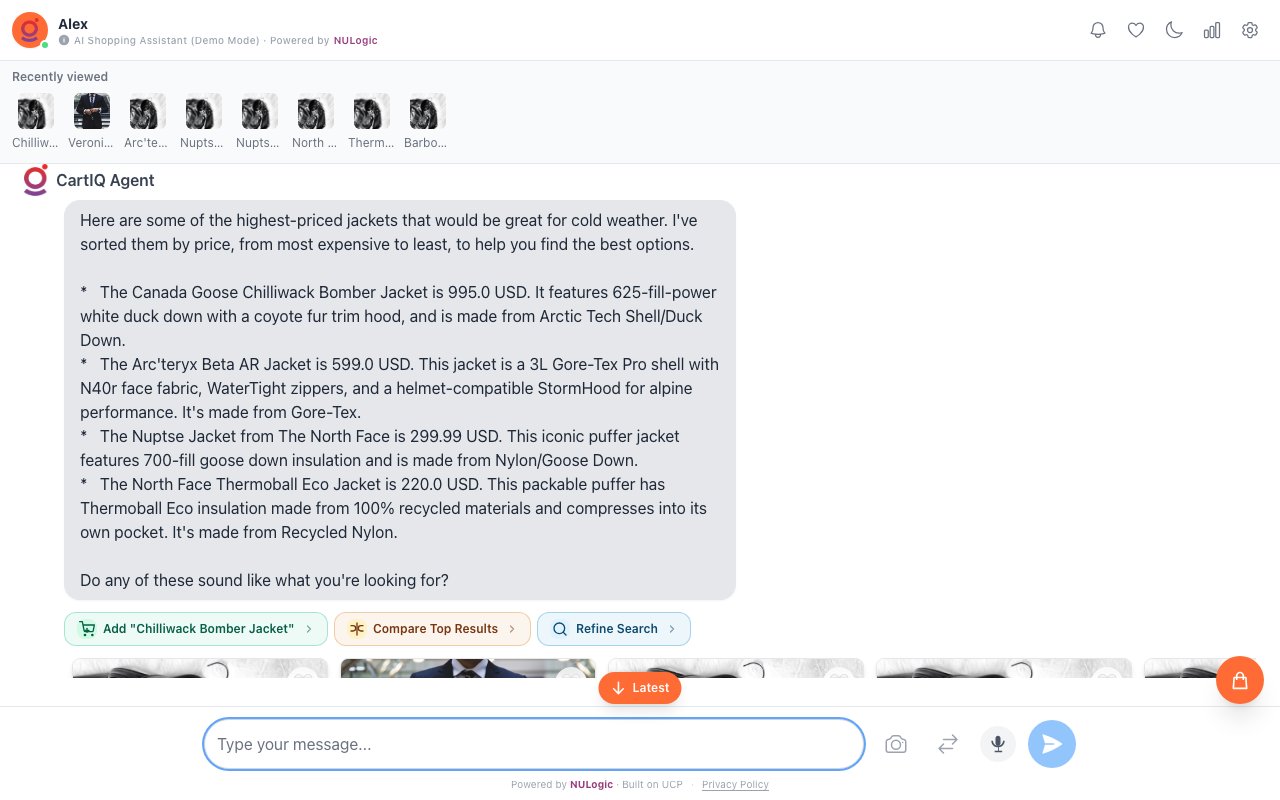Open the analytics bar chart icon
The height and width of the screenshot is (800, 1280).
[1212, 30]
